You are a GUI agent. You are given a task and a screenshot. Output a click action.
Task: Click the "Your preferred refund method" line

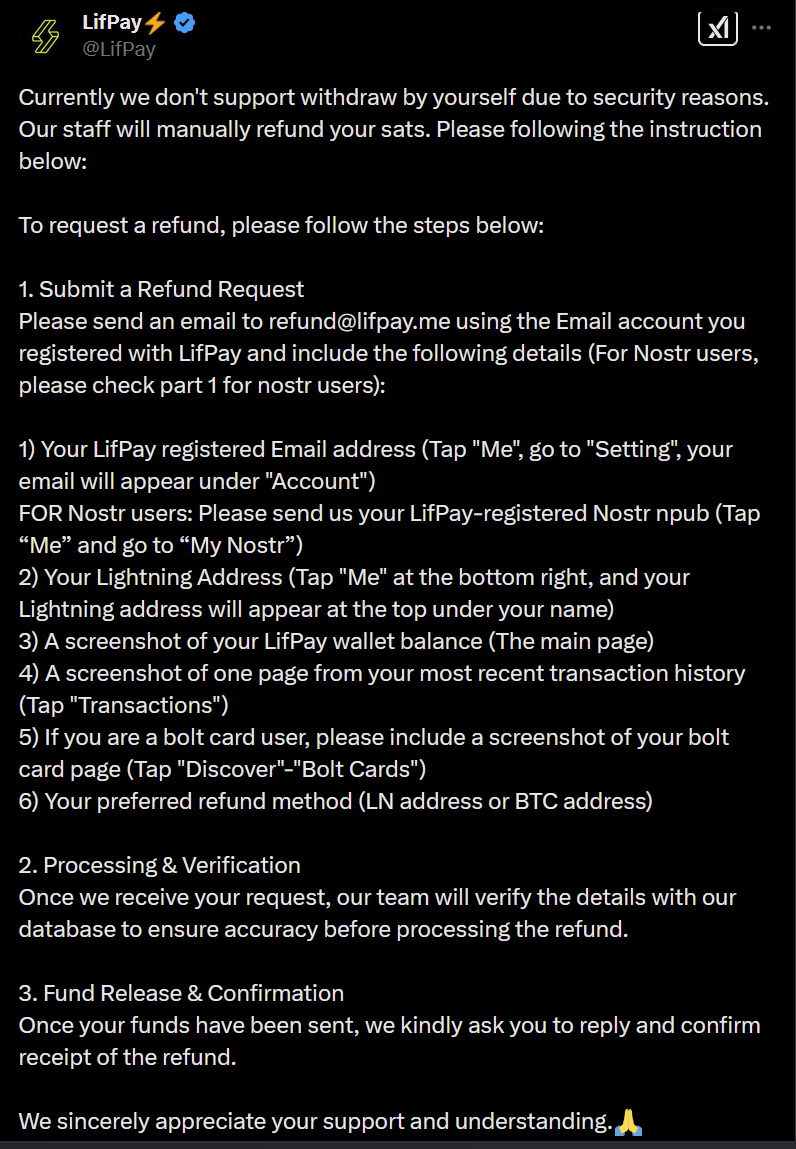click(335, 801)
